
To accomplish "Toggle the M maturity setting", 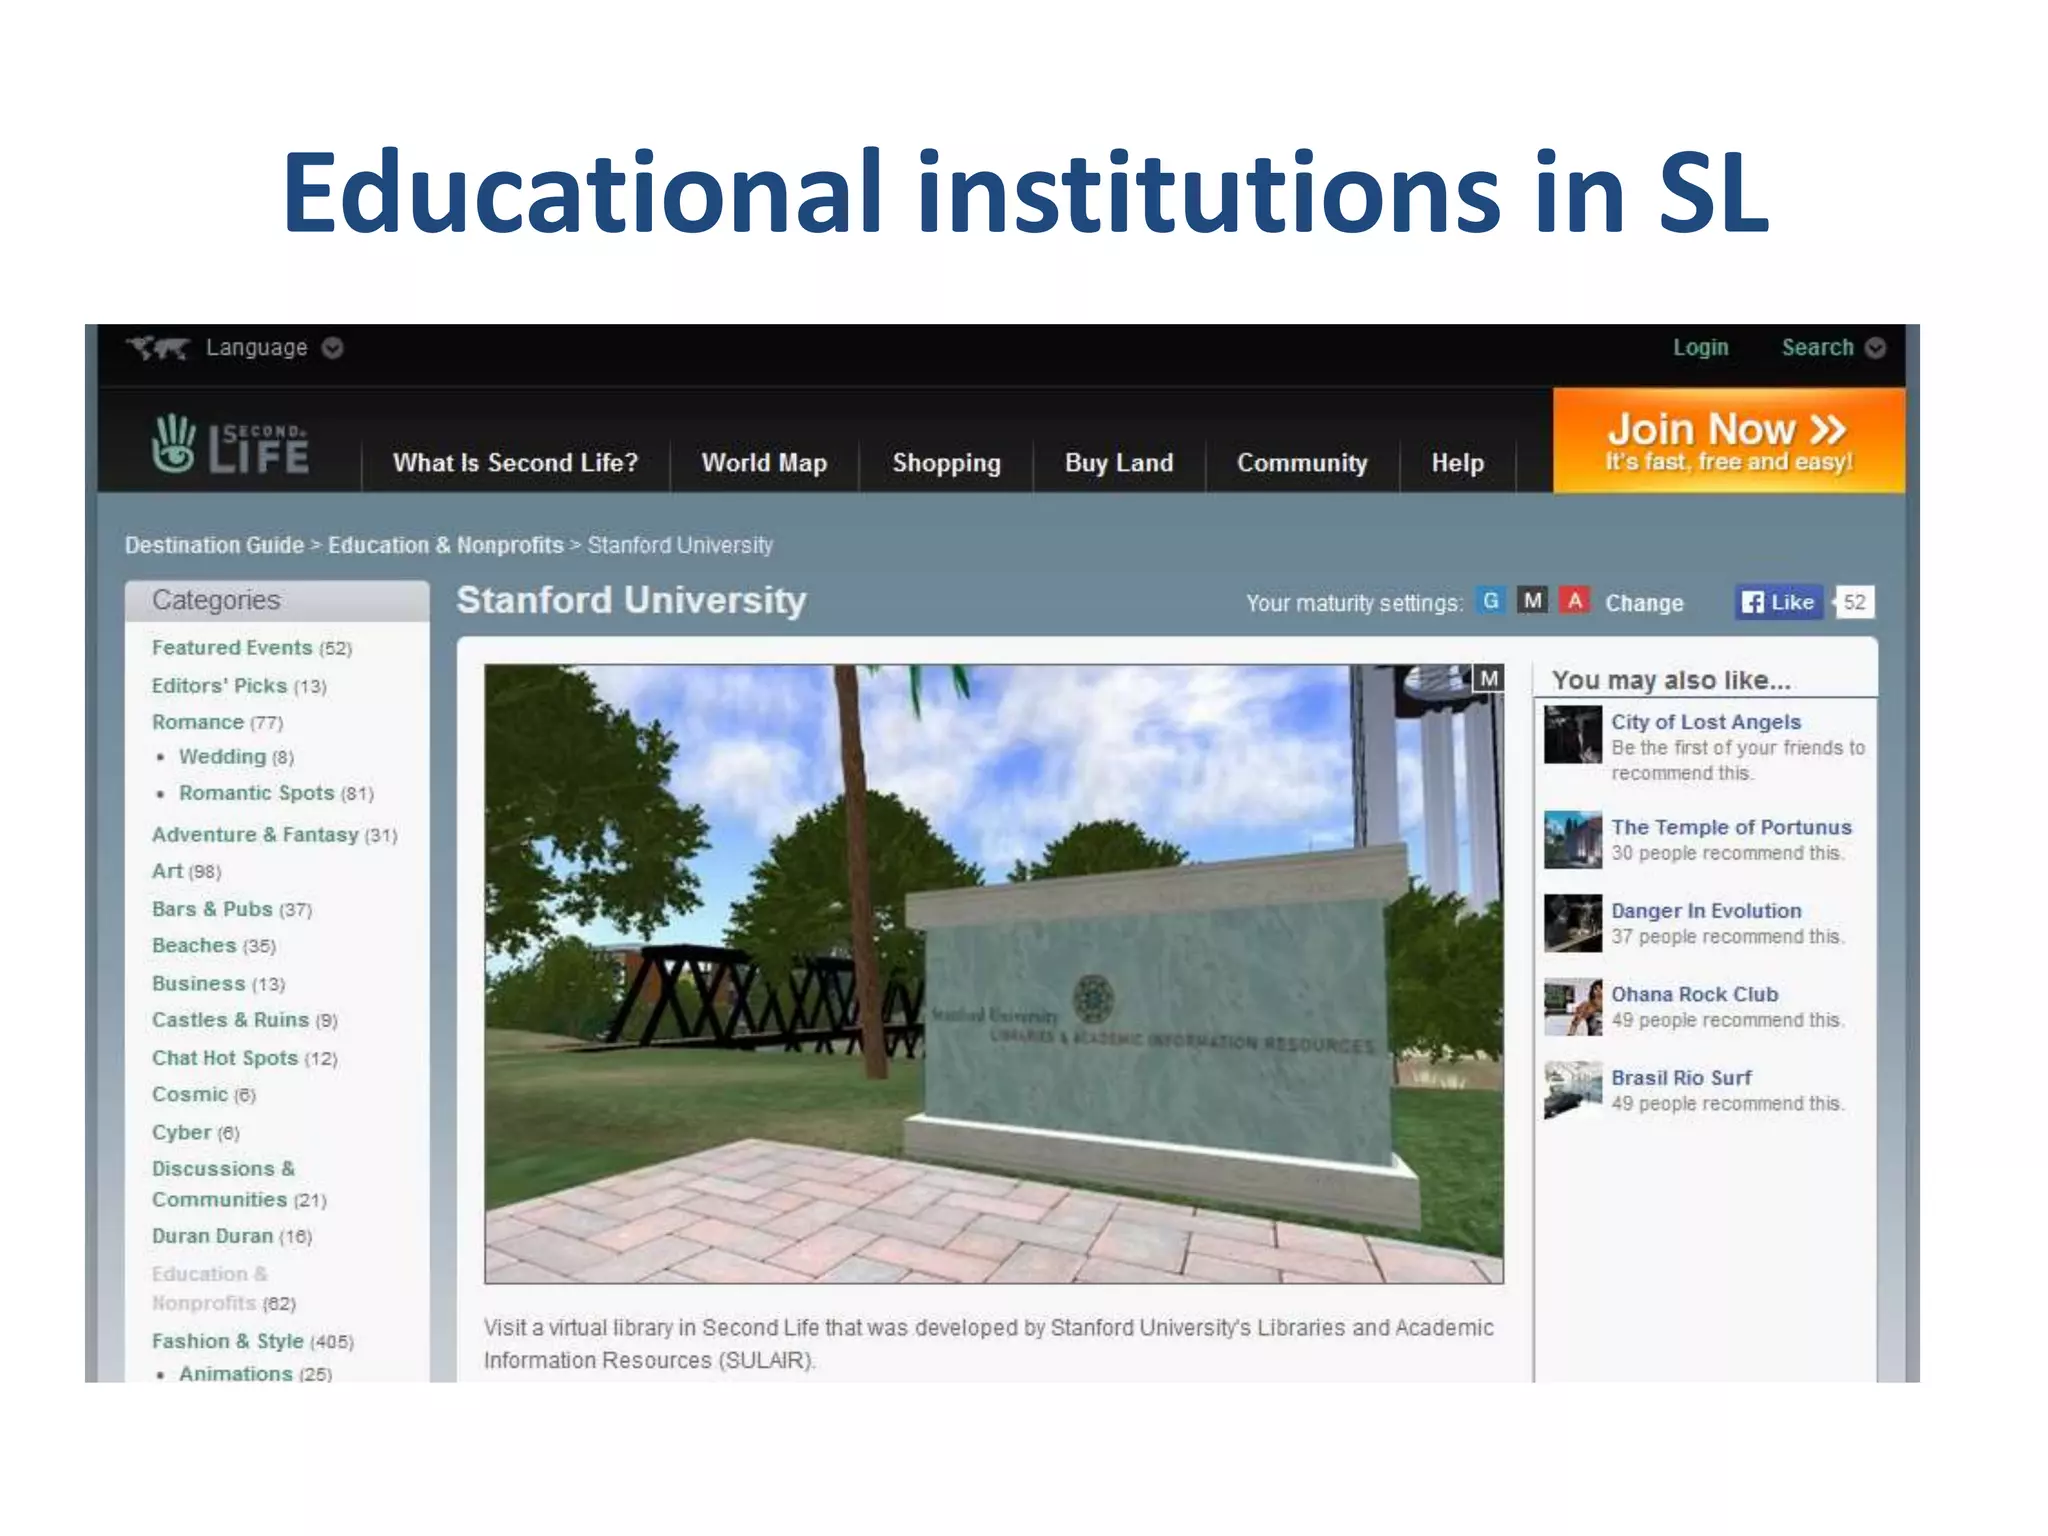I will [x=1533, y=600].
